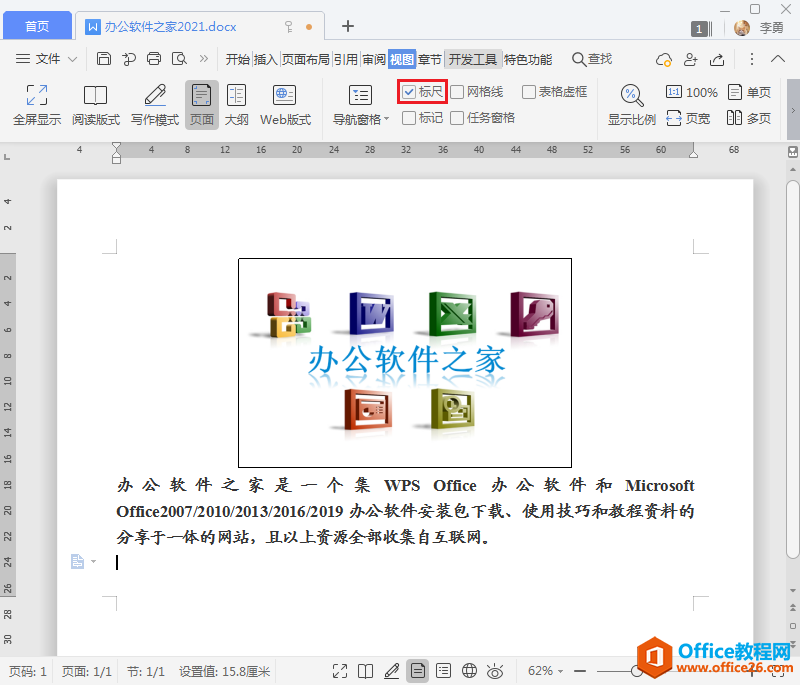Click the inserted Office logo picture

click(404, 362)
